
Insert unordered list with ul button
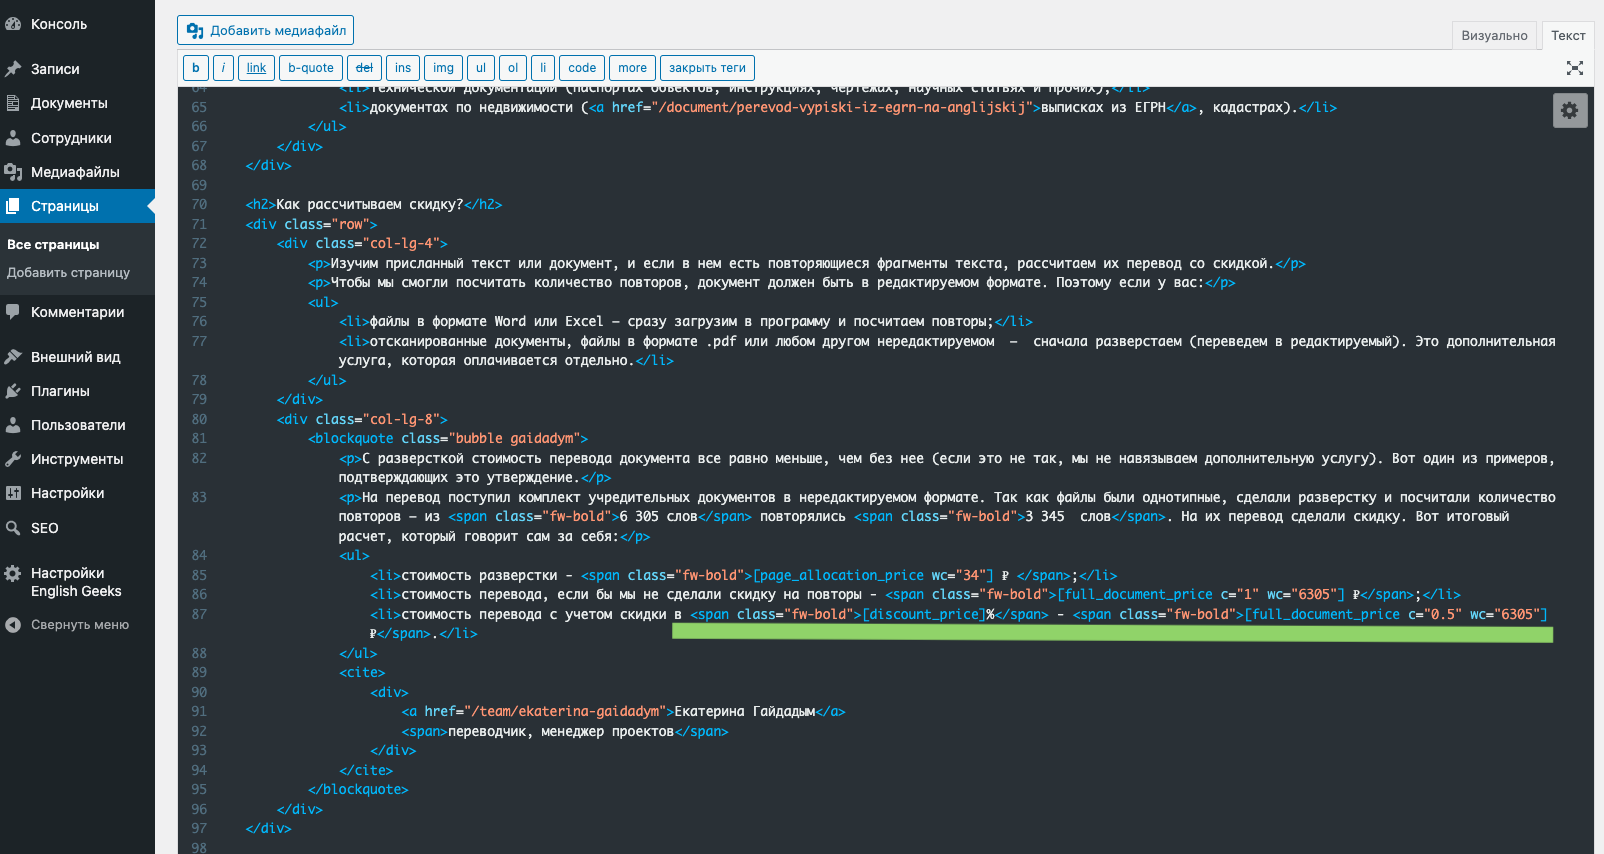click(x=481, y=68)
